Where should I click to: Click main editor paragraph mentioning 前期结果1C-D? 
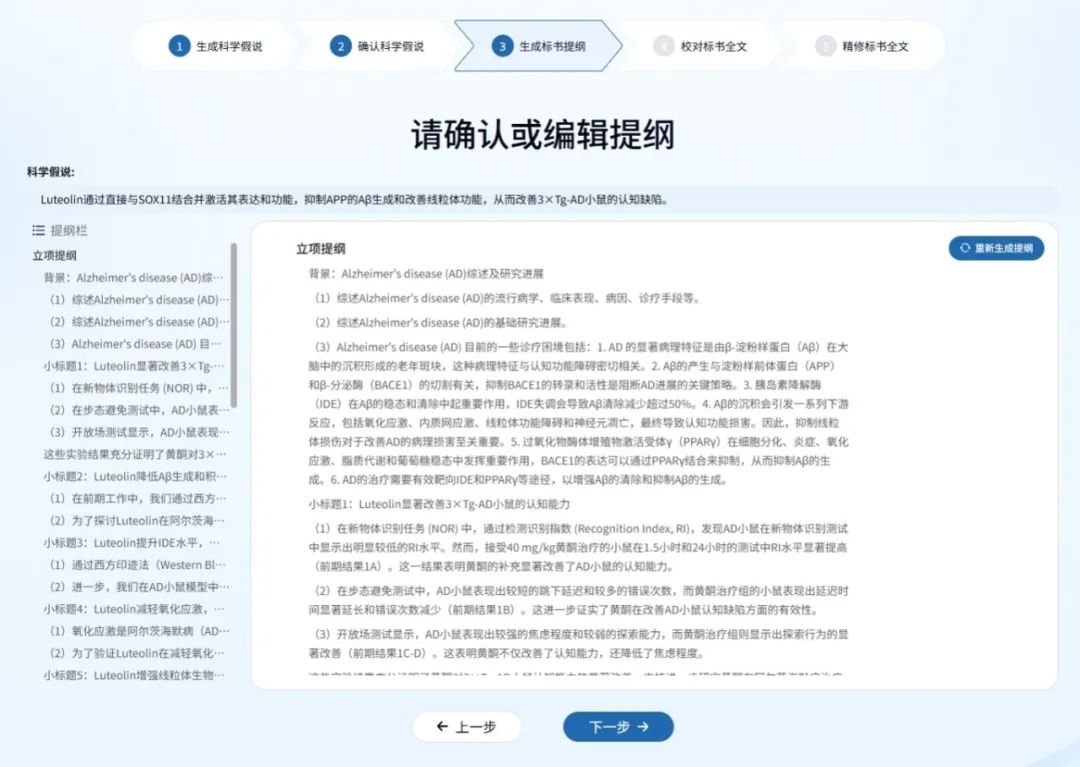[x=579, y=643]
